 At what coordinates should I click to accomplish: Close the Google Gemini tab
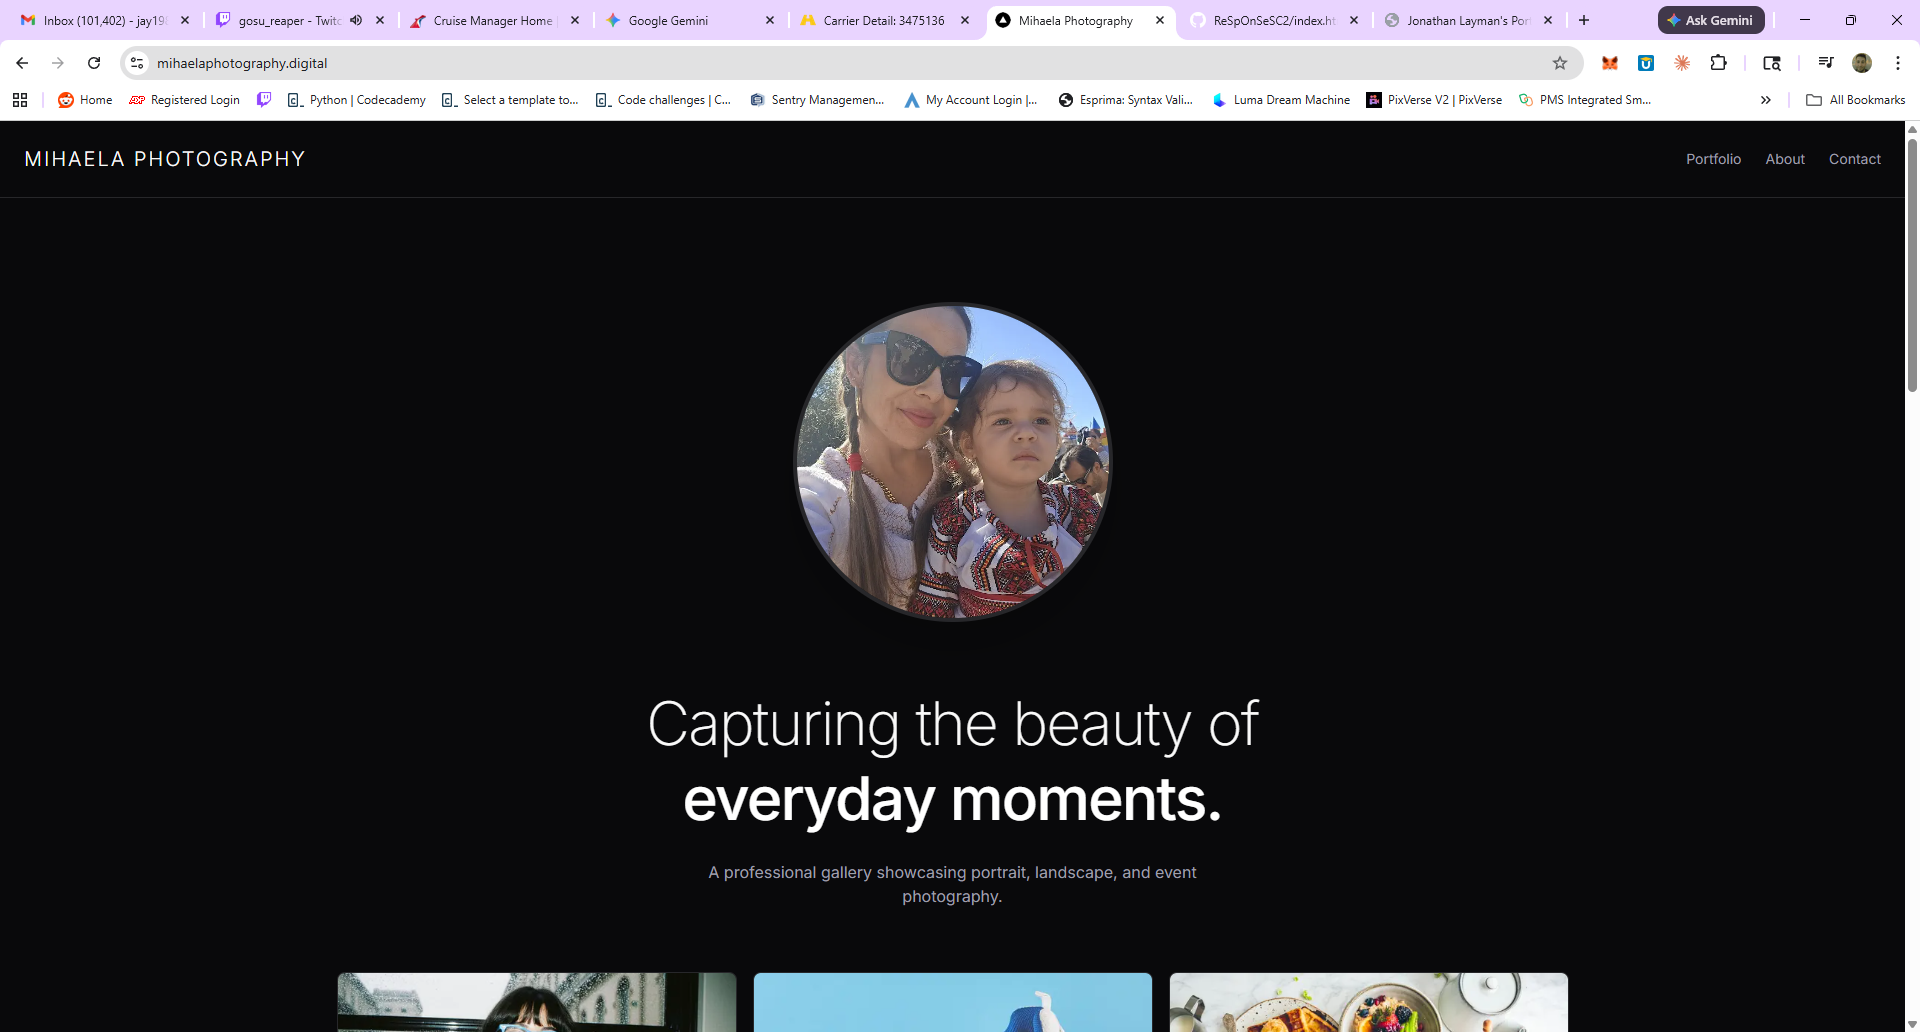(770, 20)
